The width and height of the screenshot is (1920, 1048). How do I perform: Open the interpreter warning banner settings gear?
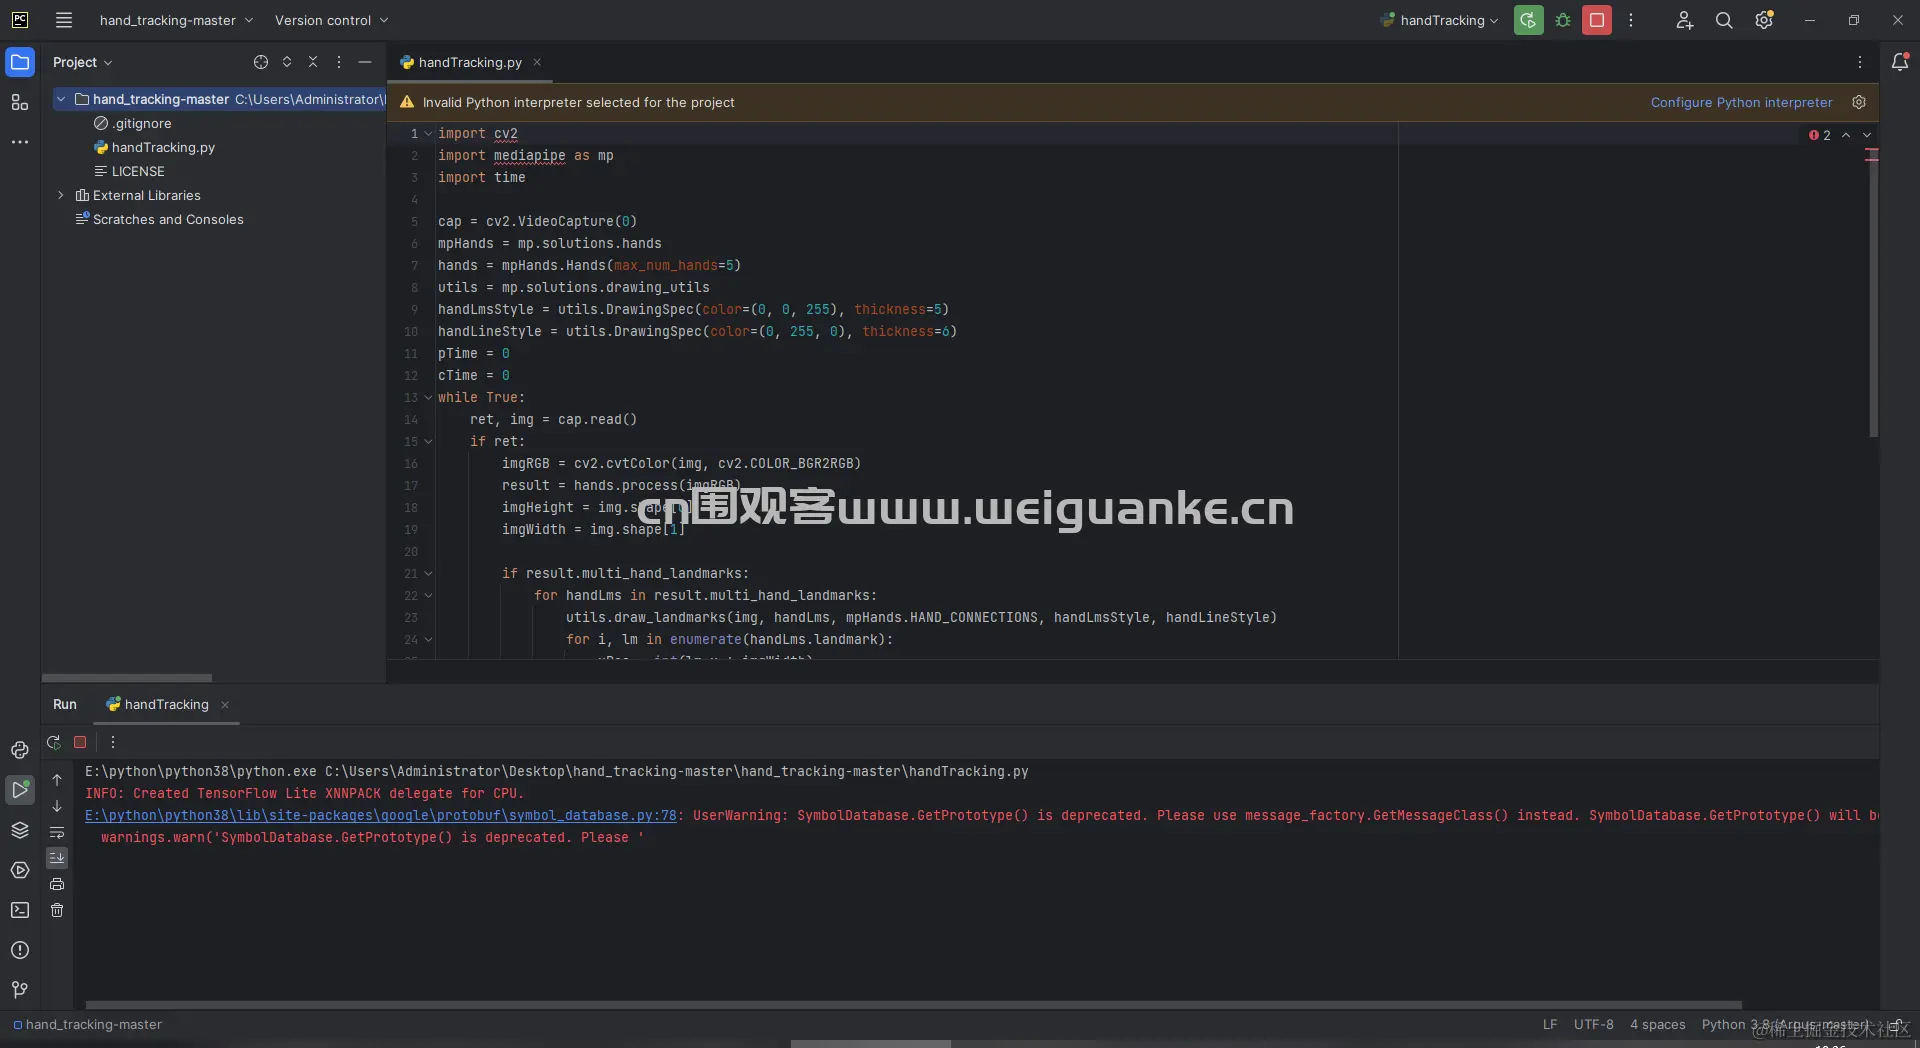coord(1859,102)
